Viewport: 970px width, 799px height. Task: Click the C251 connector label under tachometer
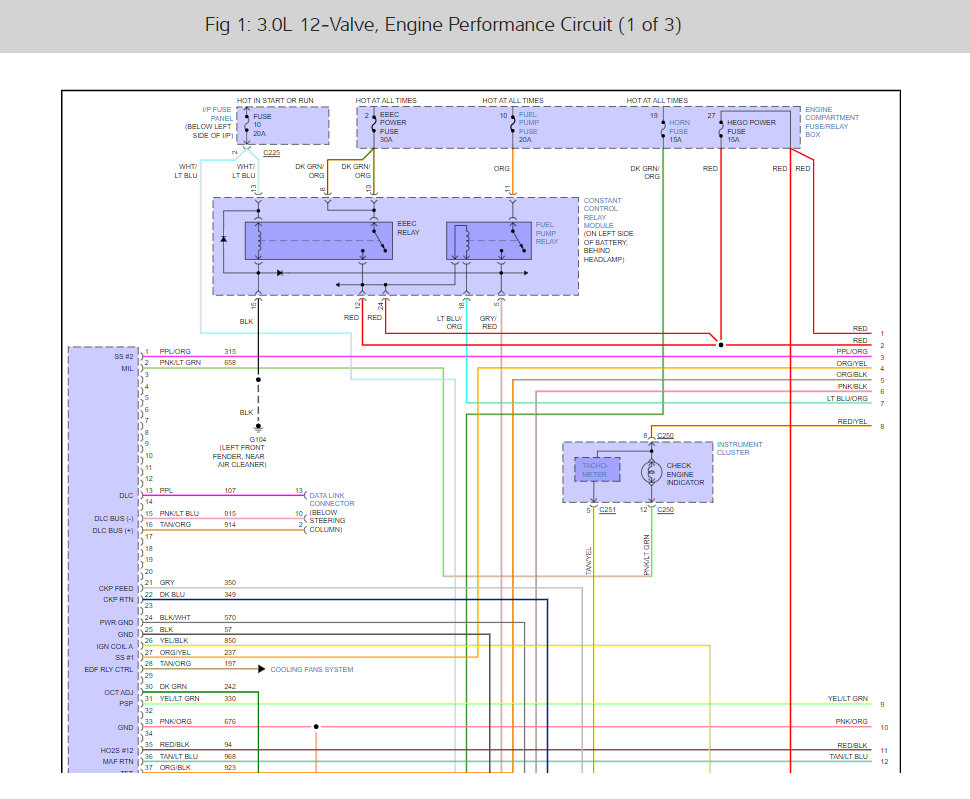[607, 510]
